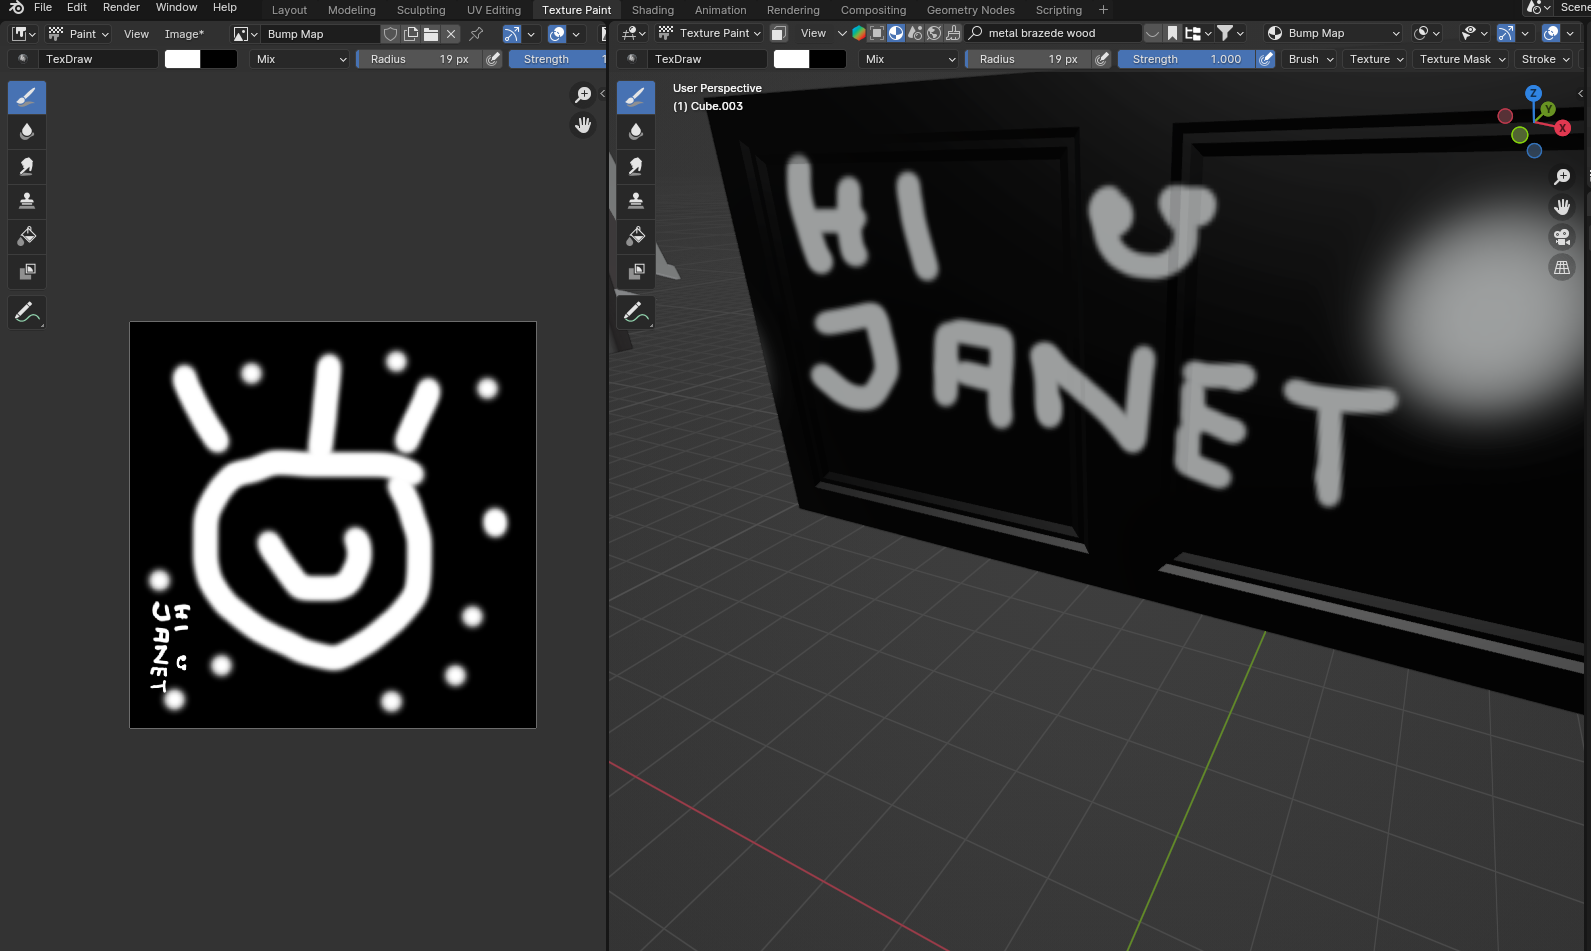Click red X axis on navigation gizmo
This screenshot has width=1591, height=951.
1562,128
